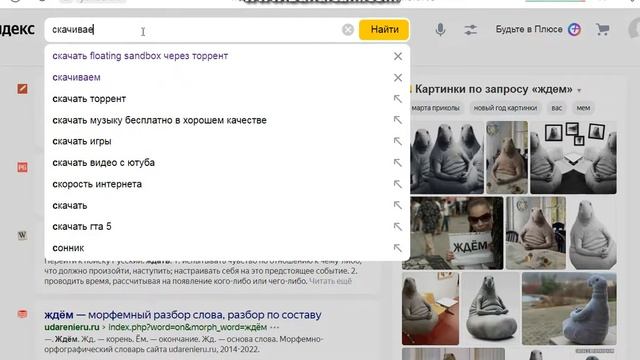Open thumbnail of Zhdun beanbag on white
The image size is (640, 360).
click(491, 309)
